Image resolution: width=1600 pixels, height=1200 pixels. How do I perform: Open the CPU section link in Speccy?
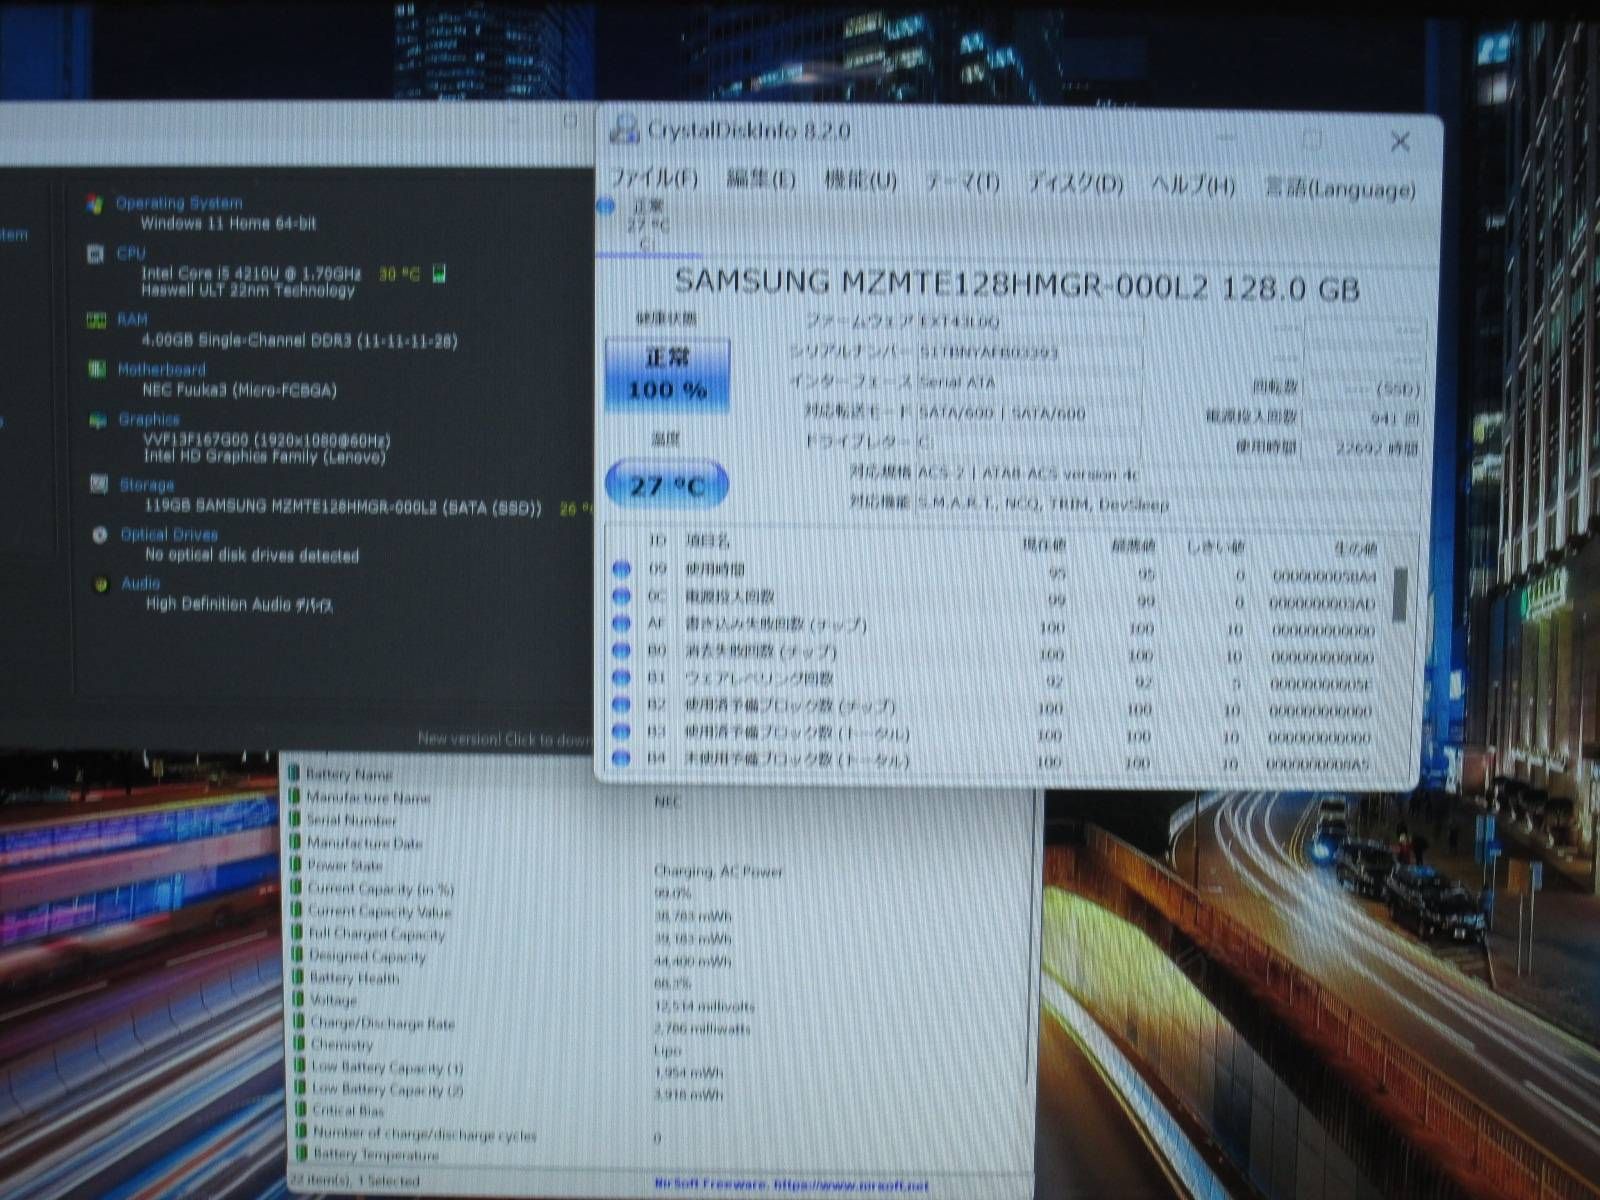(x=131, y=253)
